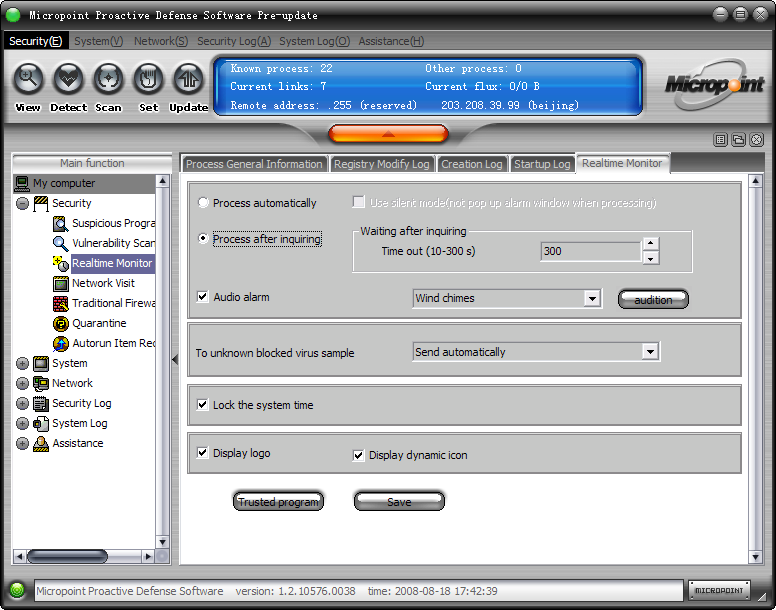776x610 pixels.
Task: Switch to the Registry Modify Log tab
Action: pos(381,164)
